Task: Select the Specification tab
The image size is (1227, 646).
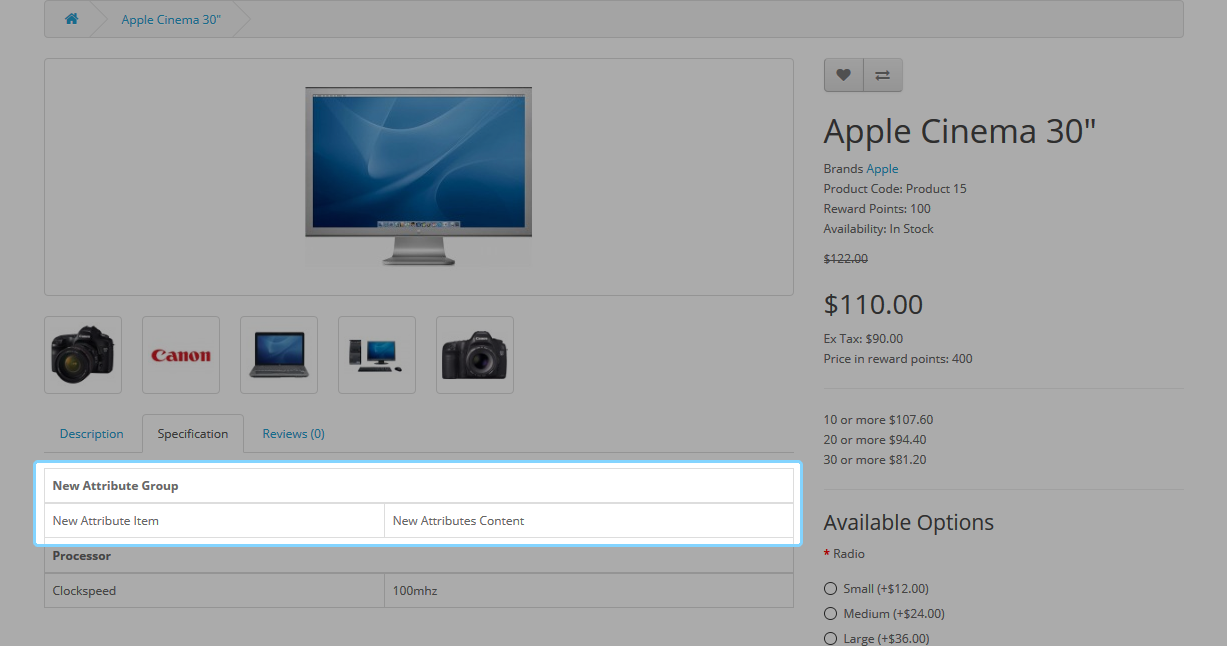Action: coord(193,434)
